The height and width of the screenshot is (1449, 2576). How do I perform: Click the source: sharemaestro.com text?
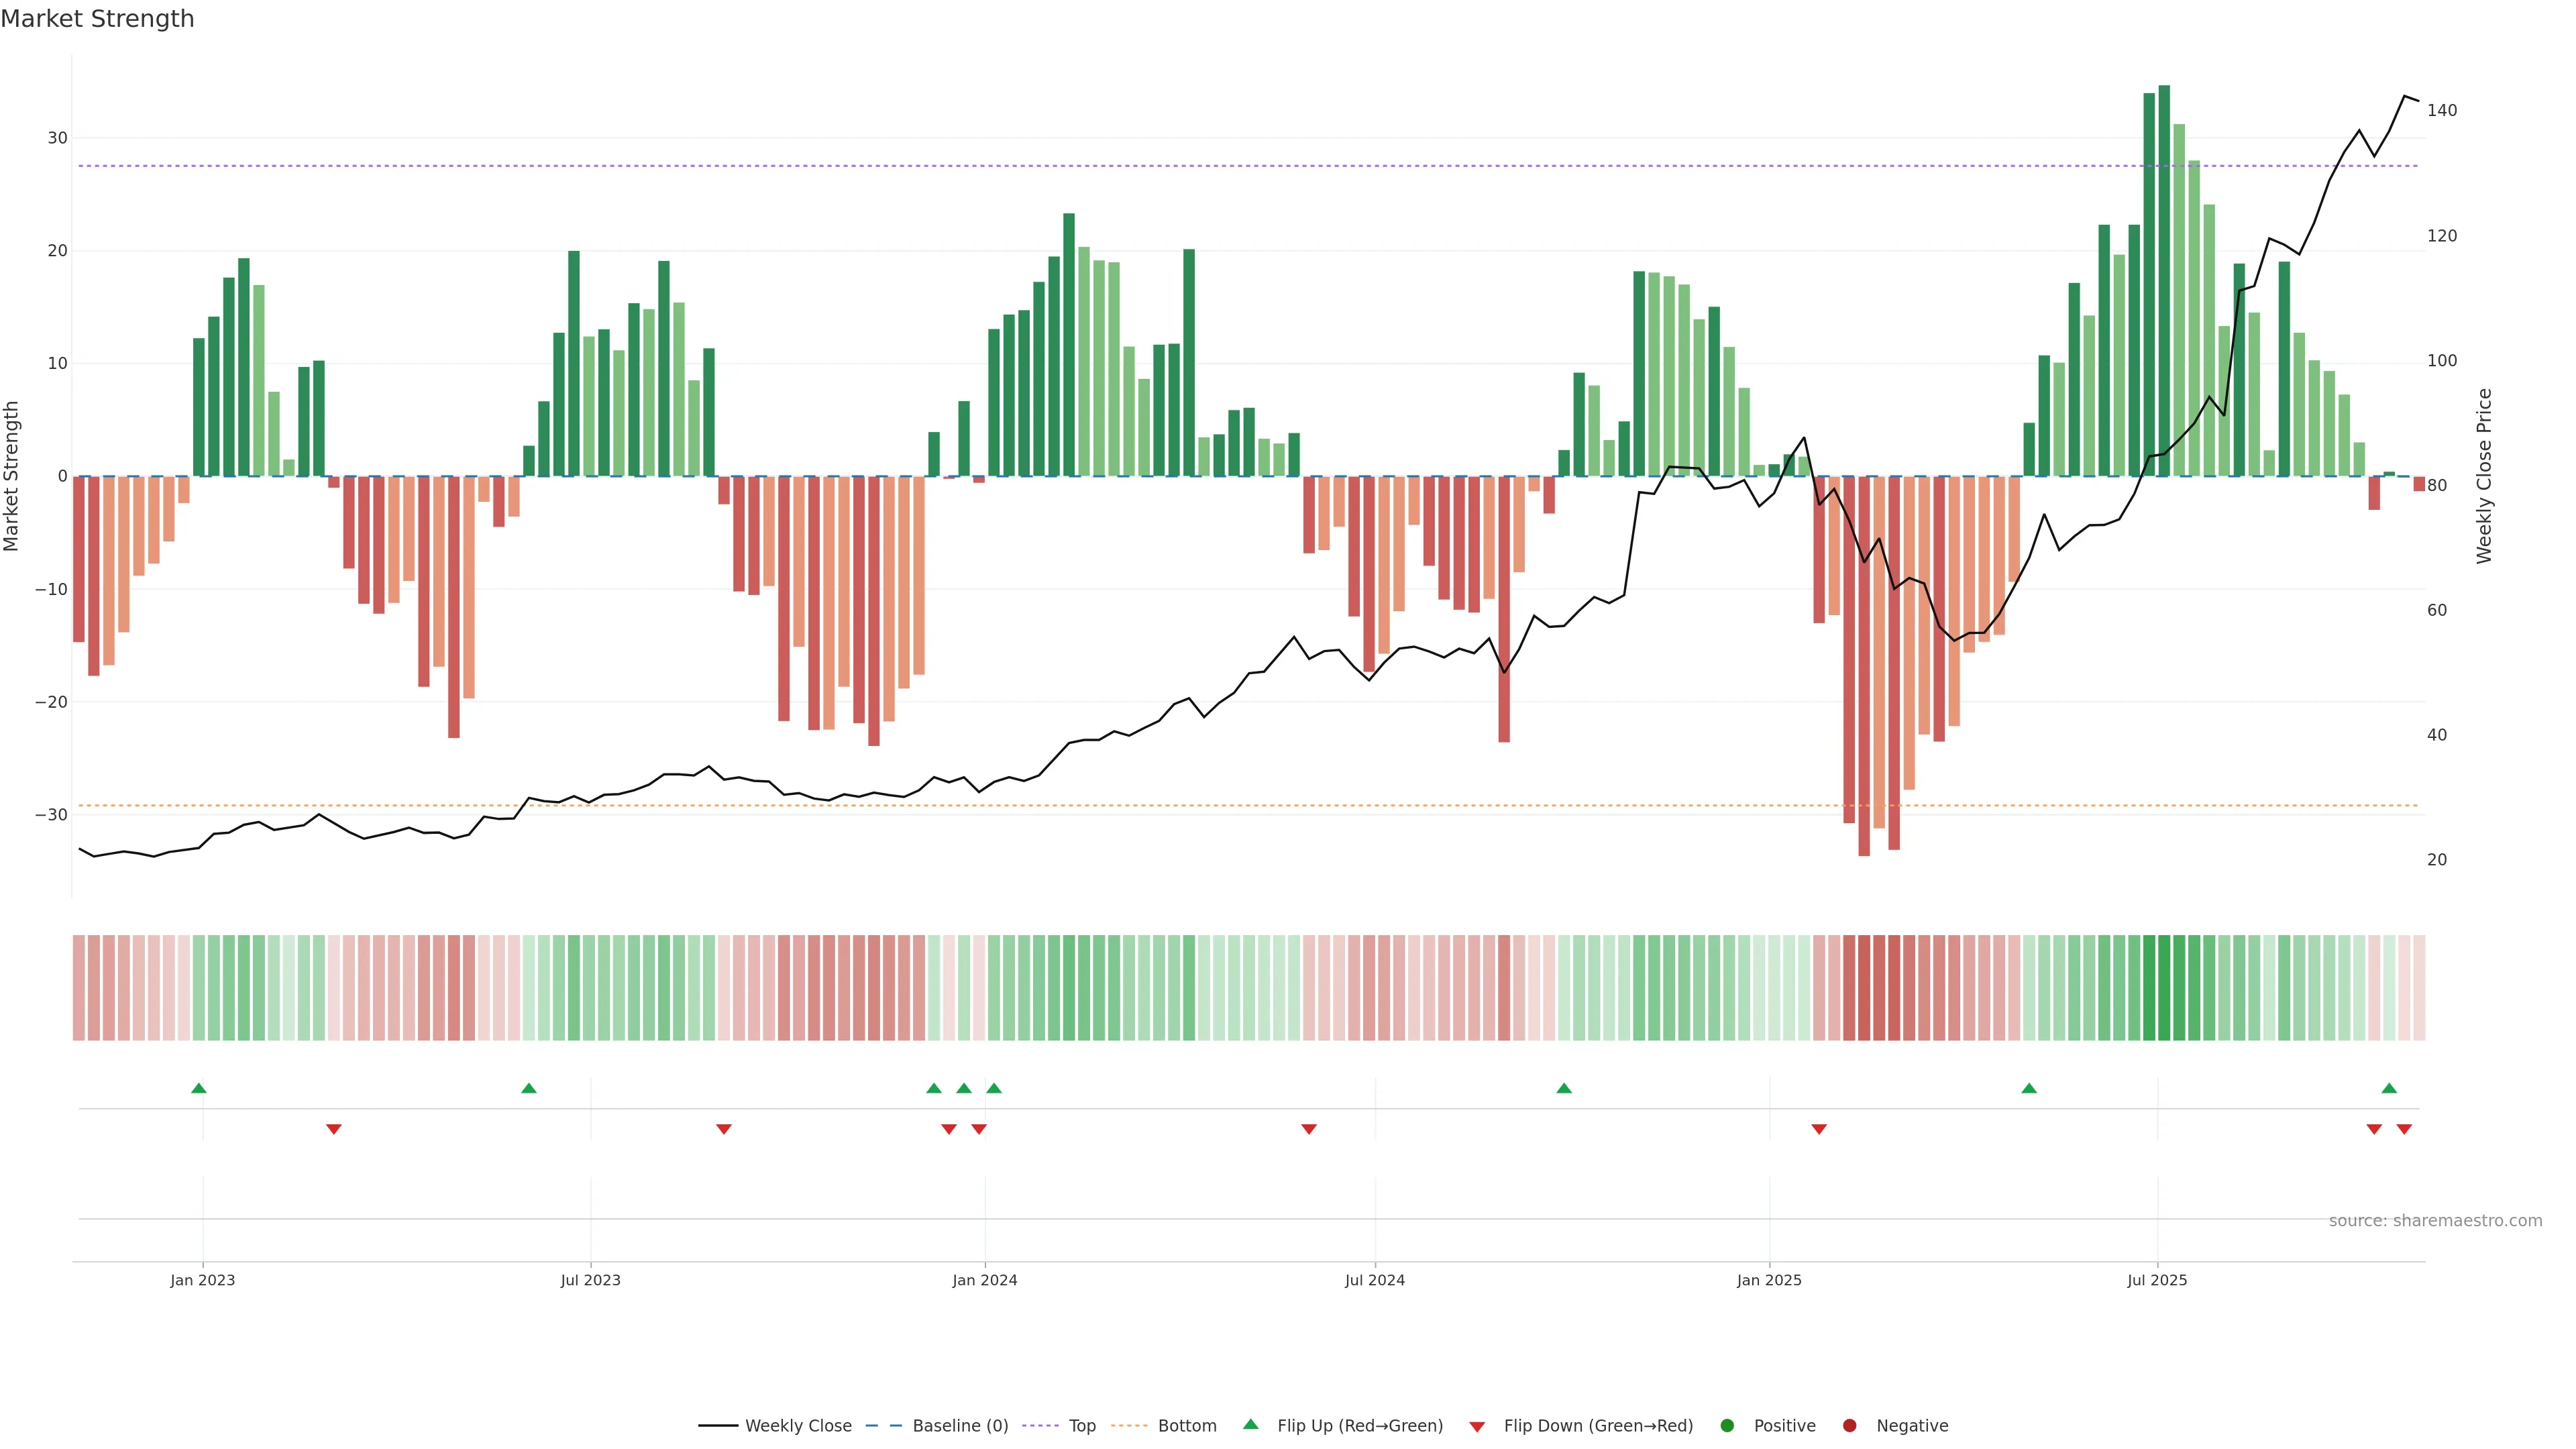pos(2435,1221)
